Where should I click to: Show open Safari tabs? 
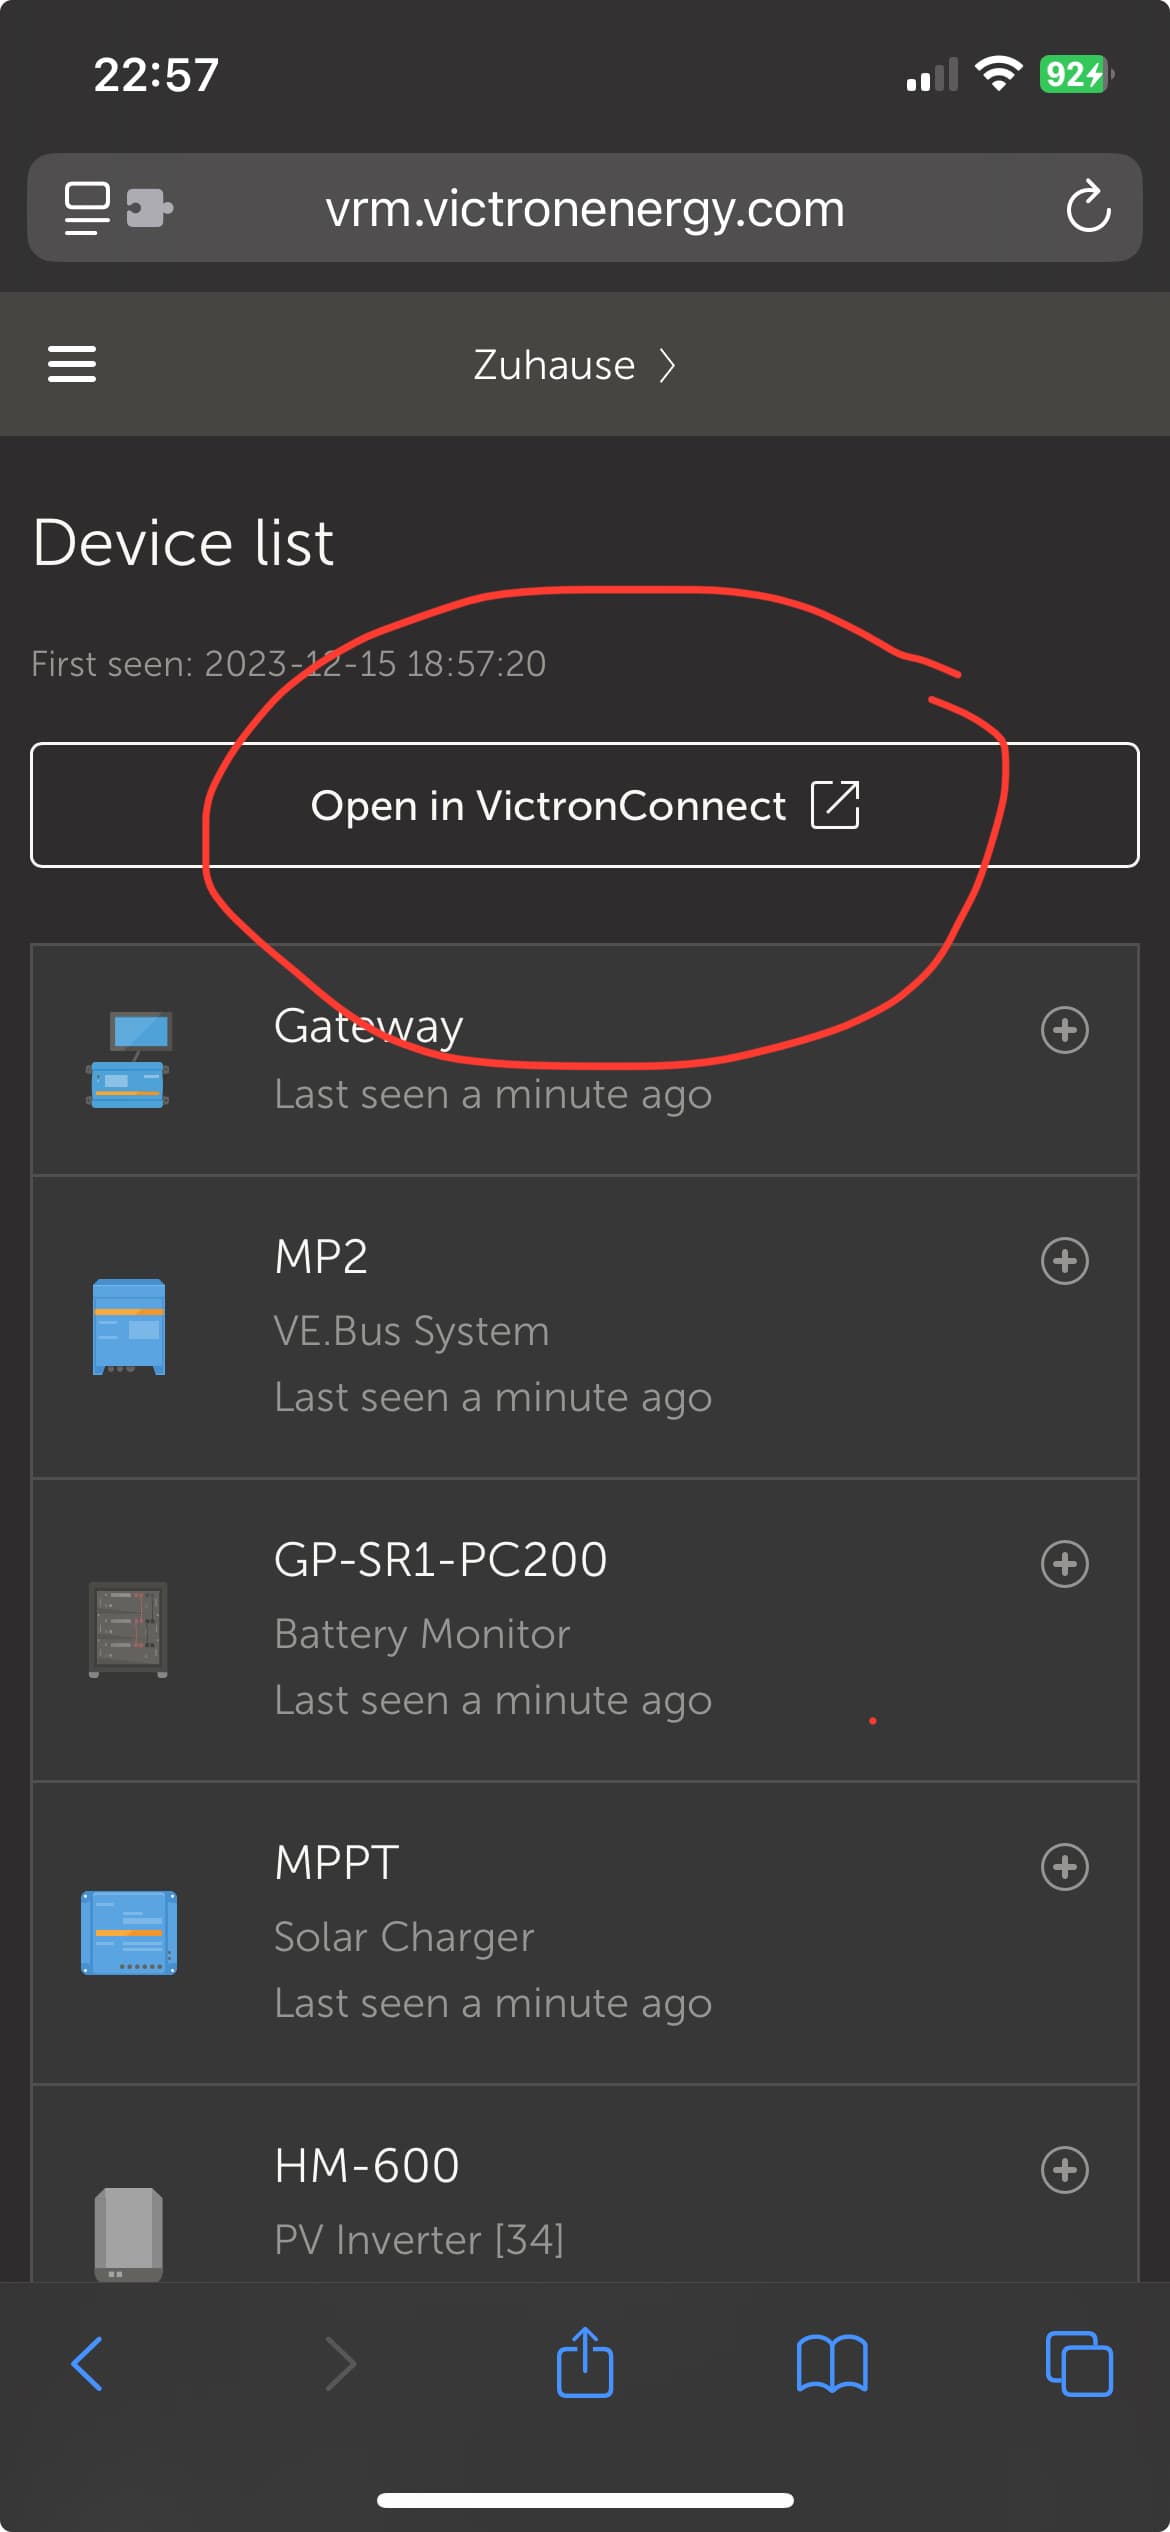point(1078,2364)
